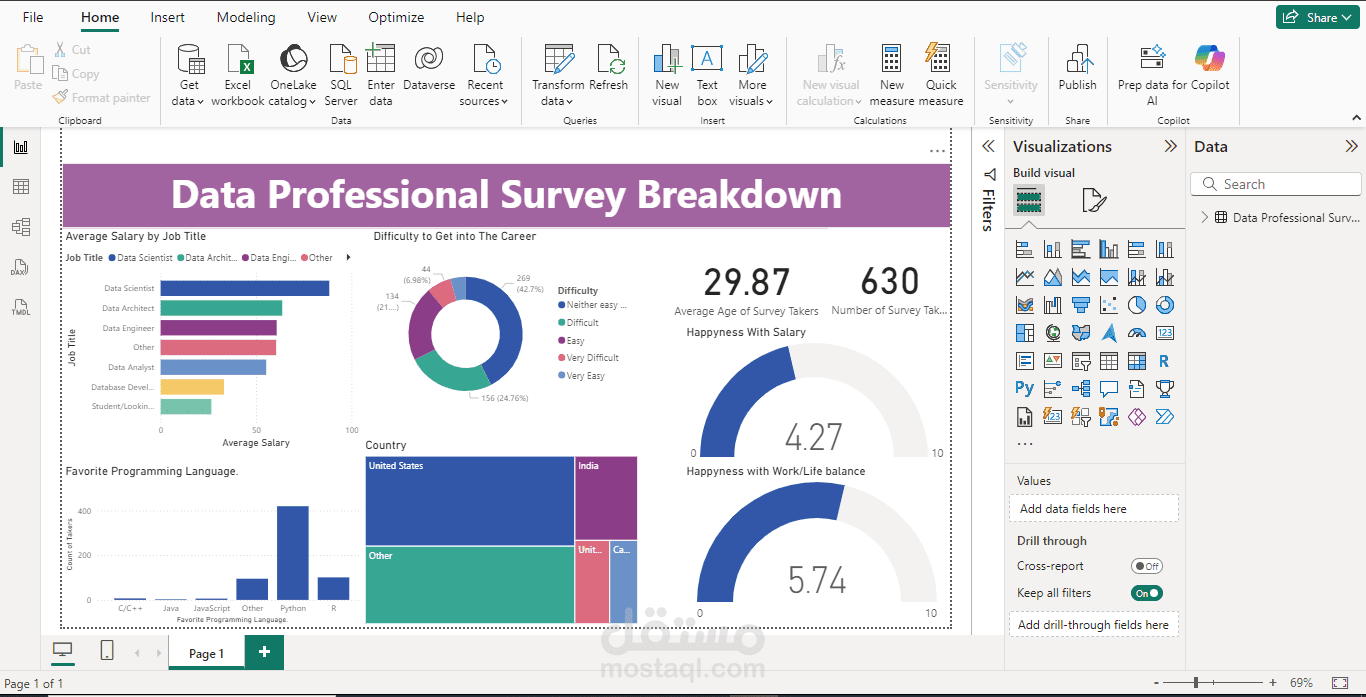Select the Treemap visual icon
The image size is (1366, 697).
[x=1025, y=333]
